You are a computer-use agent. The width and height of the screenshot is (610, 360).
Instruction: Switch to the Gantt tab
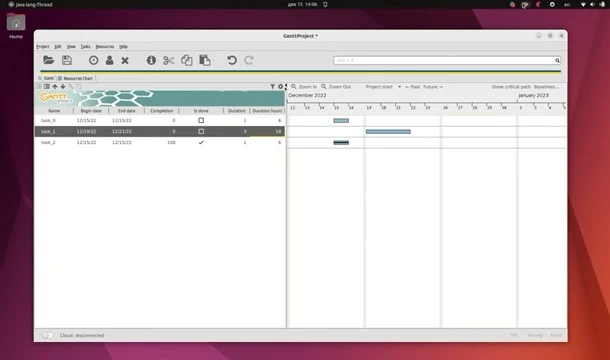(46, 78)
